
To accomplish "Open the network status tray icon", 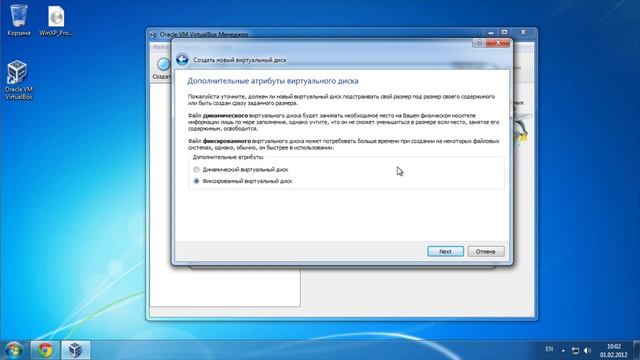I will point(575,351).
